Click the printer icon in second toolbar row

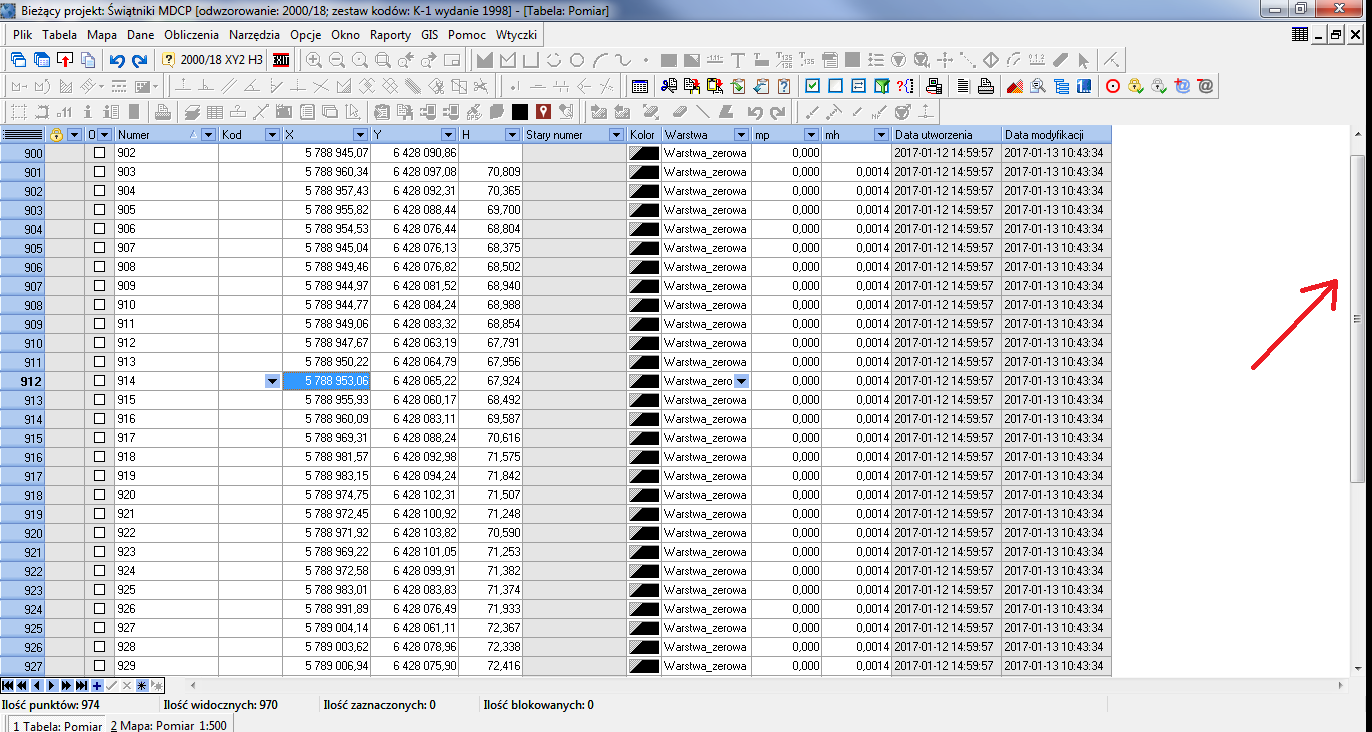pyautogui.click(x=985, y=86)
